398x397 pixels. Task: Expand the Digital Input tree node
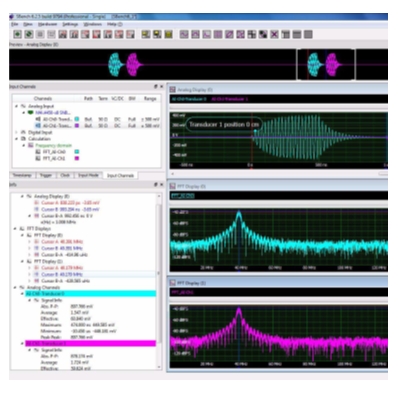16,132
